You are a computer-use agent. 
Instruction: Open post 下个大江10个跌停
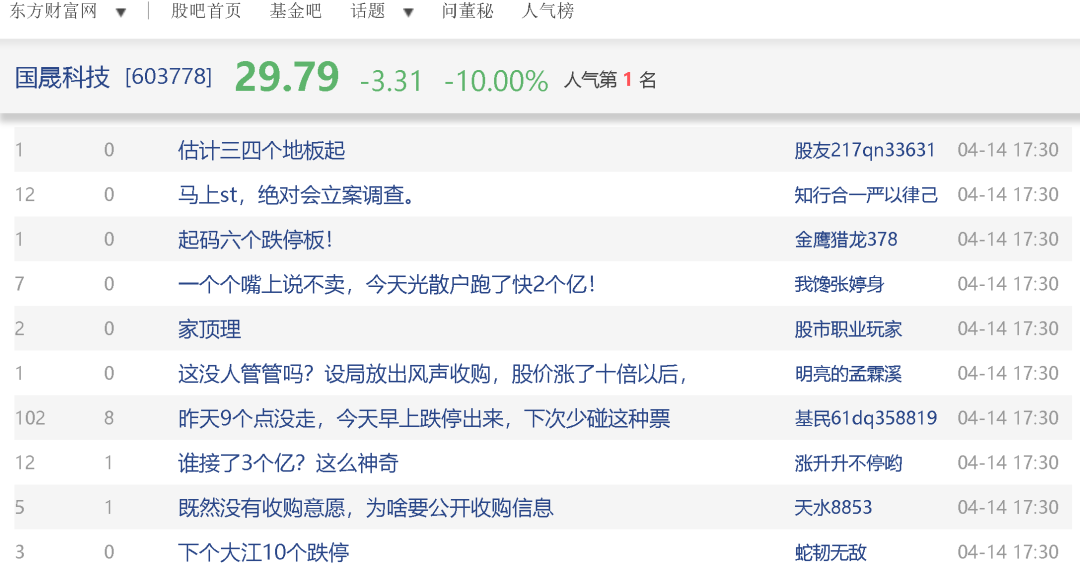coord(264,553)
